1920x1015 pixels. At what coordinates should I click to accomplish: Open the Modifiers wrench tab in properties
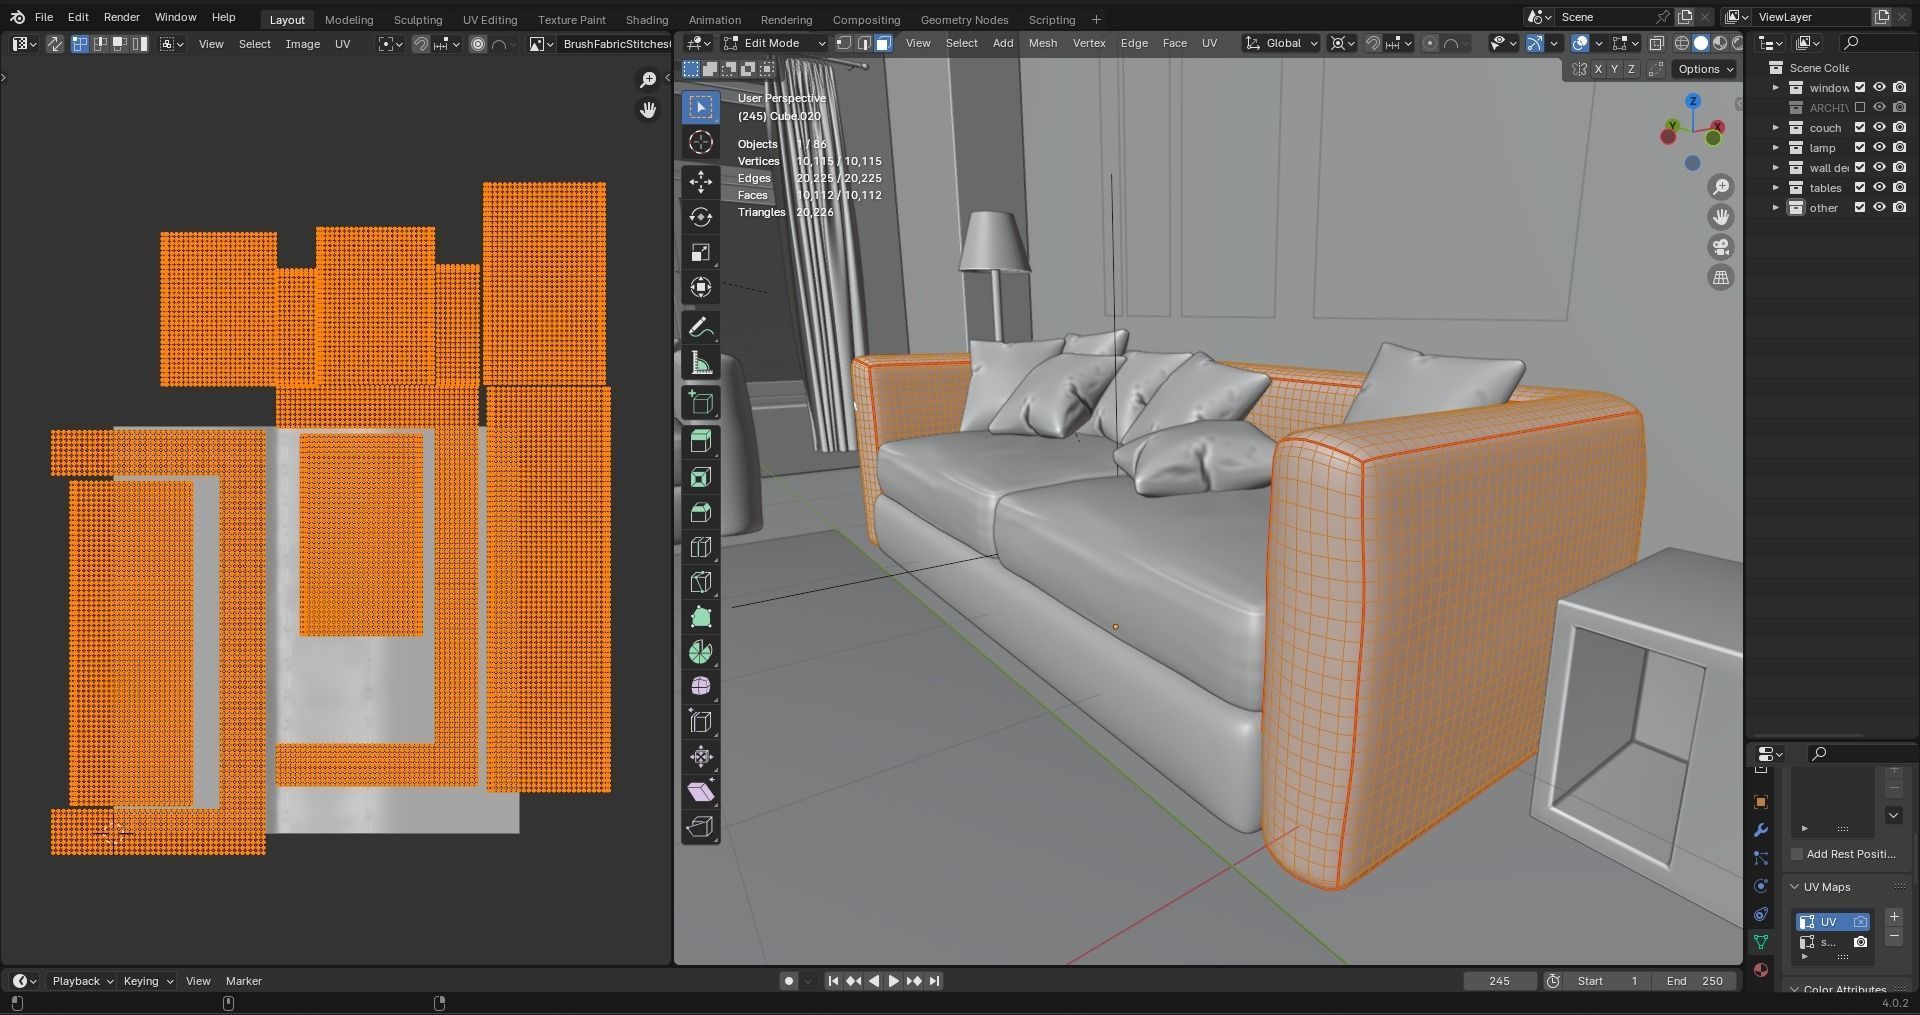coord(1761,830)
